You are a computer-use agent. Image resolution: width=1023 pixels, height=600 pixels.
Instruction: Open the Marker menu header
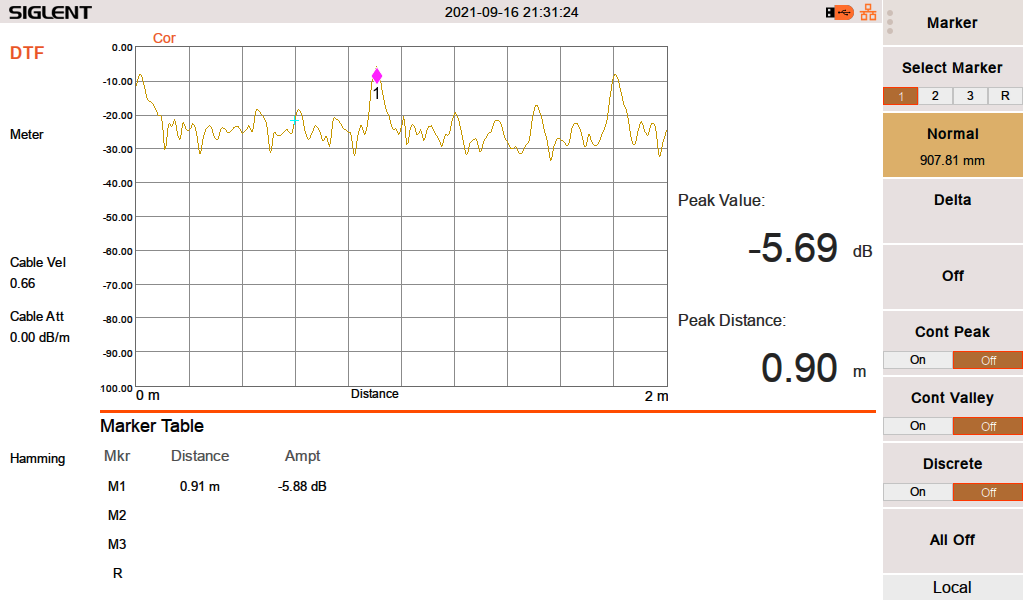(952, 23)
